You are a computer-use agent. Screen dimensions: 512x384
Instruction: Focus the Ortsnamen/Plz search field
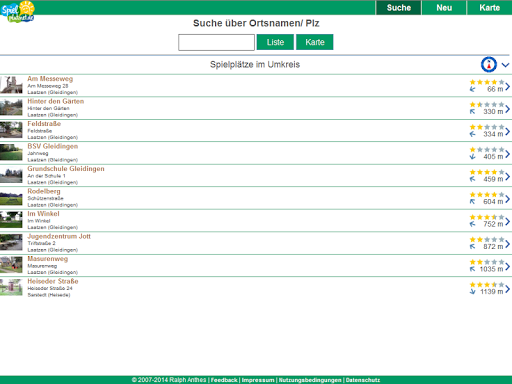(x=216, y=42)
